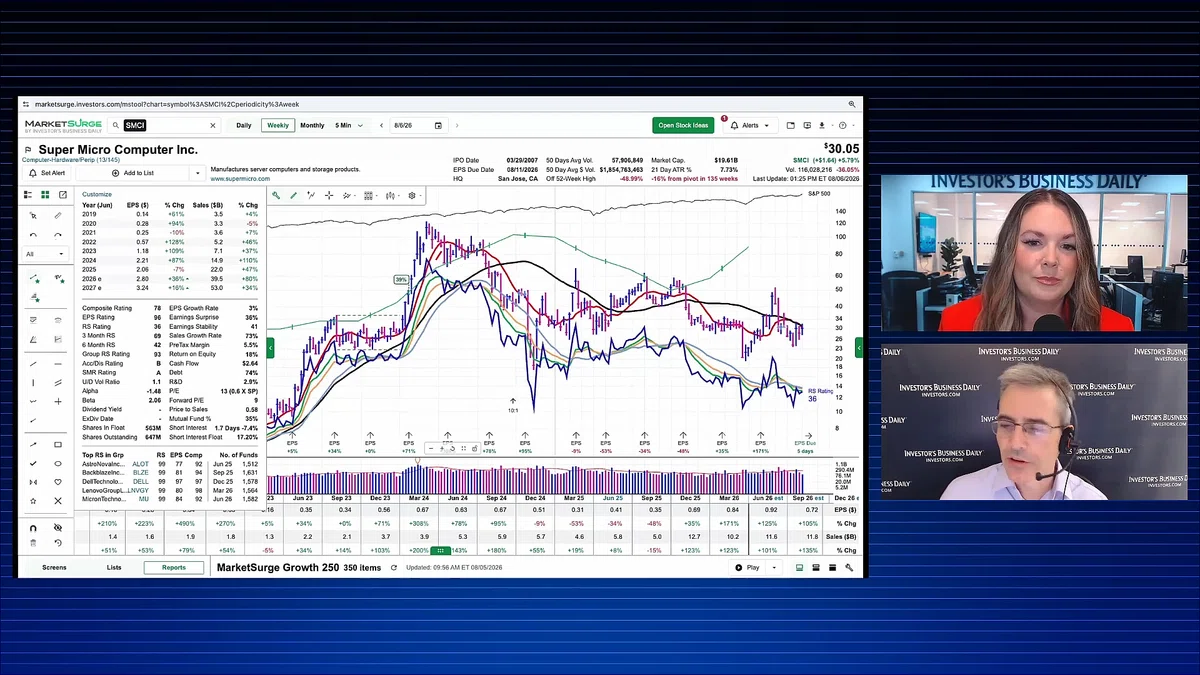
Task: Open the Reports tab
Action: click(174, 567)
